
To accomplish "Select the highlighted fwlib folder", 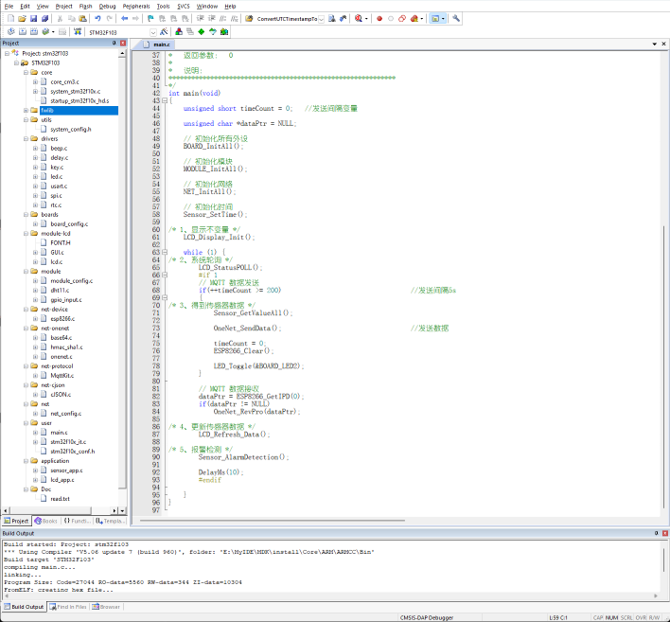I will click(x=79, y=110).
